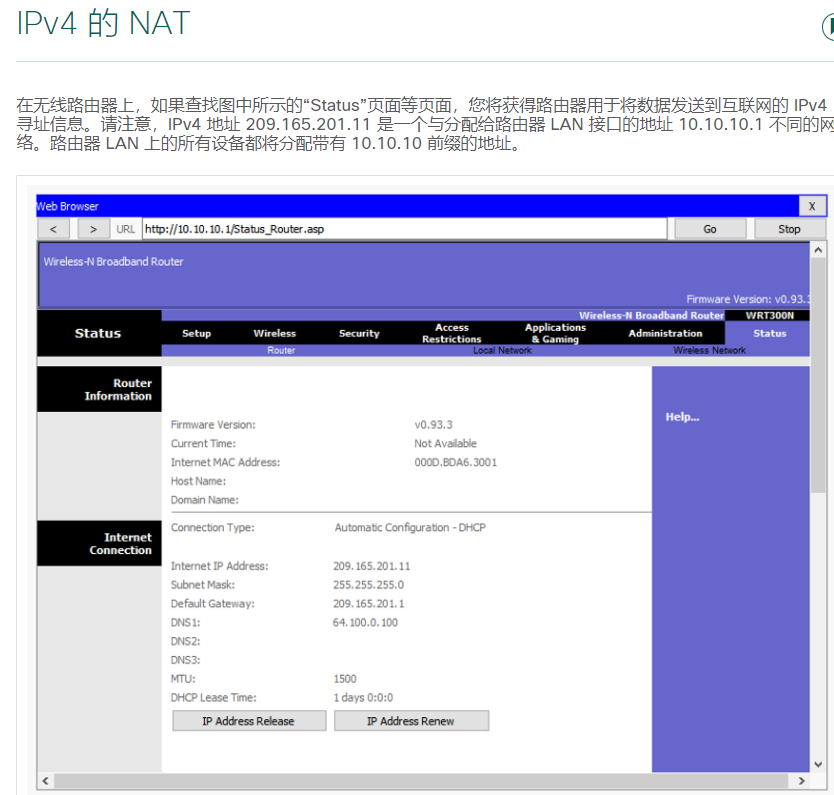Select the Applications & Gaming tab

(x=555, y=333)
